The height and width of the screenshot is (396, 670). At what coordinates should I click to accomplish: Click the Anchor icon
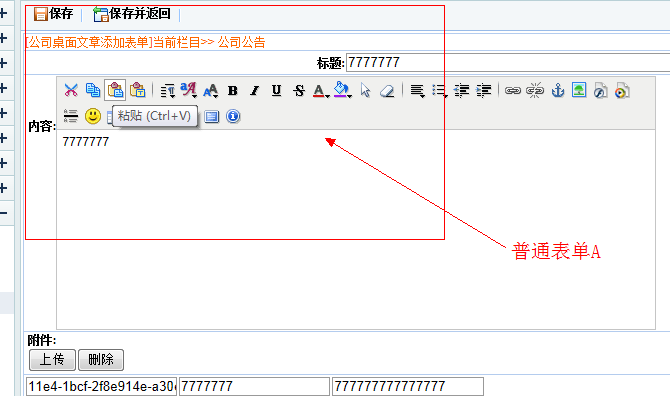click(558, 91)
